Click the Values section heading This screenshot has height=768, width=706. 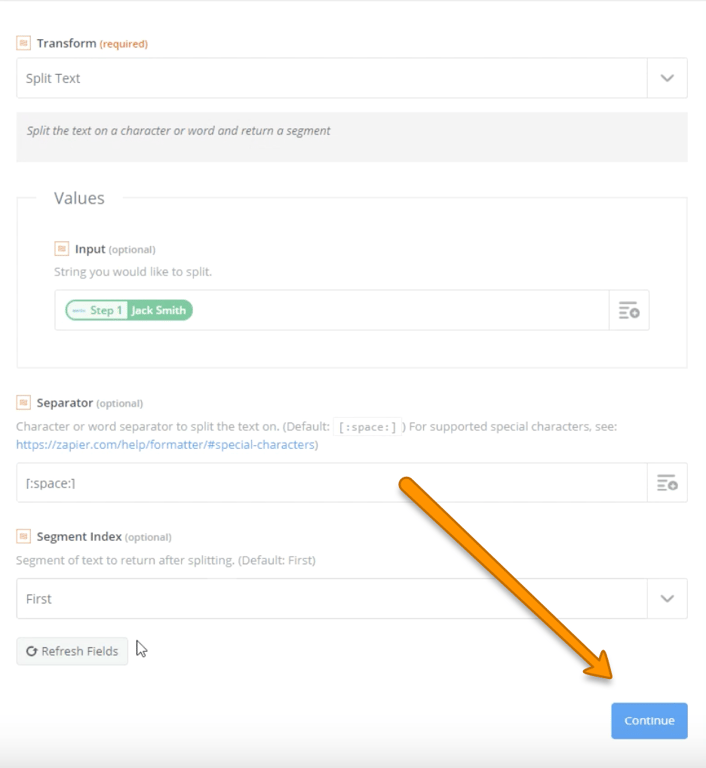pyautogui.click(x=79, y=198)
